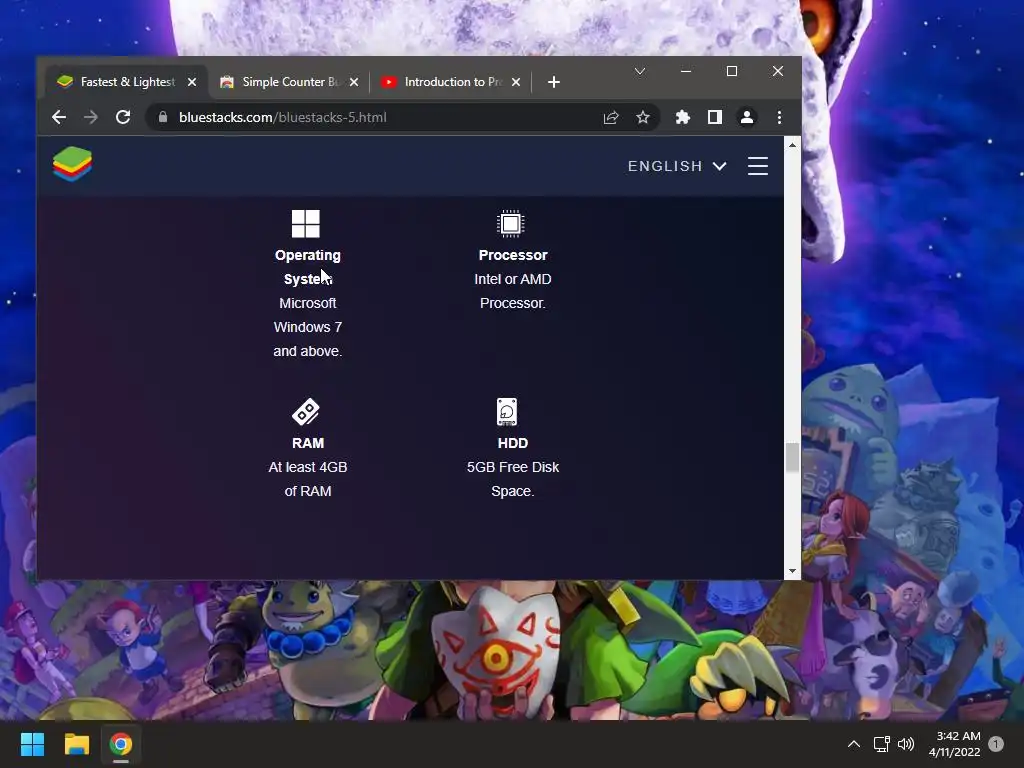Click 'HDD' heading text

tap(513, 443)
